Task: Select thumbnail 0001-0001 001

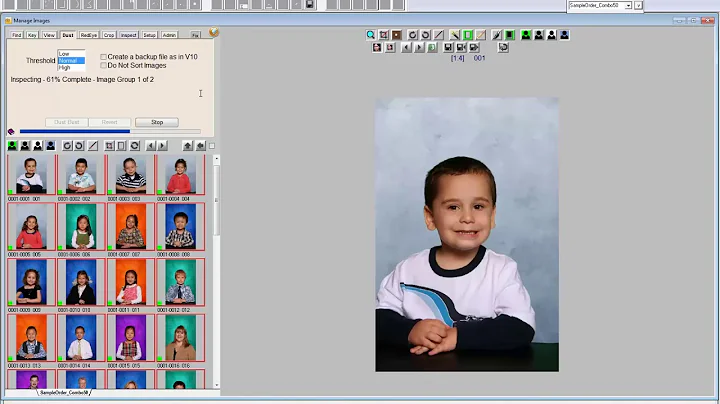Action: 31,174
